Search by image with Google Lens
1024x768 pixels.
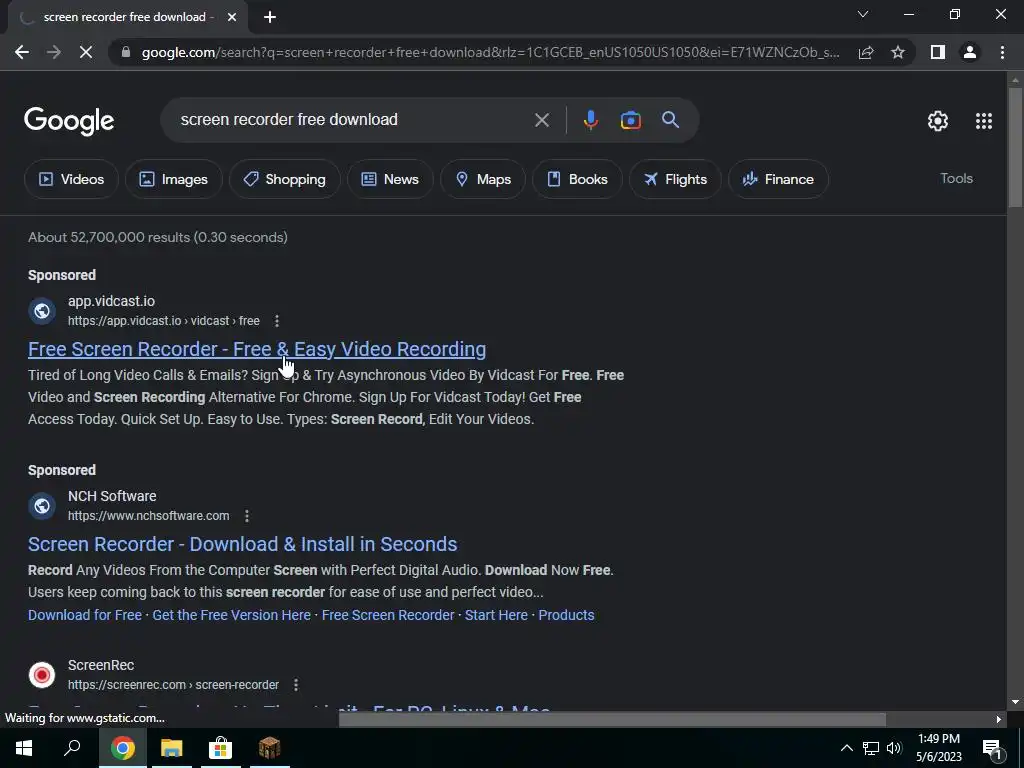(x=630, y=120)
